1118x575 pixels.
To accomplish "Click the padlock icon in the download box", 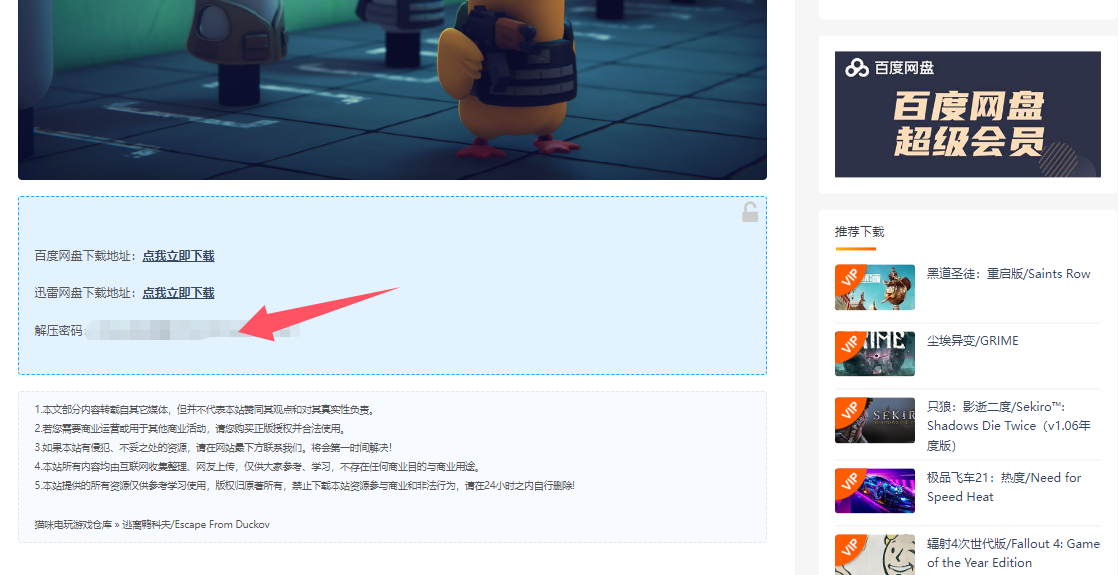I will point(749,212).
